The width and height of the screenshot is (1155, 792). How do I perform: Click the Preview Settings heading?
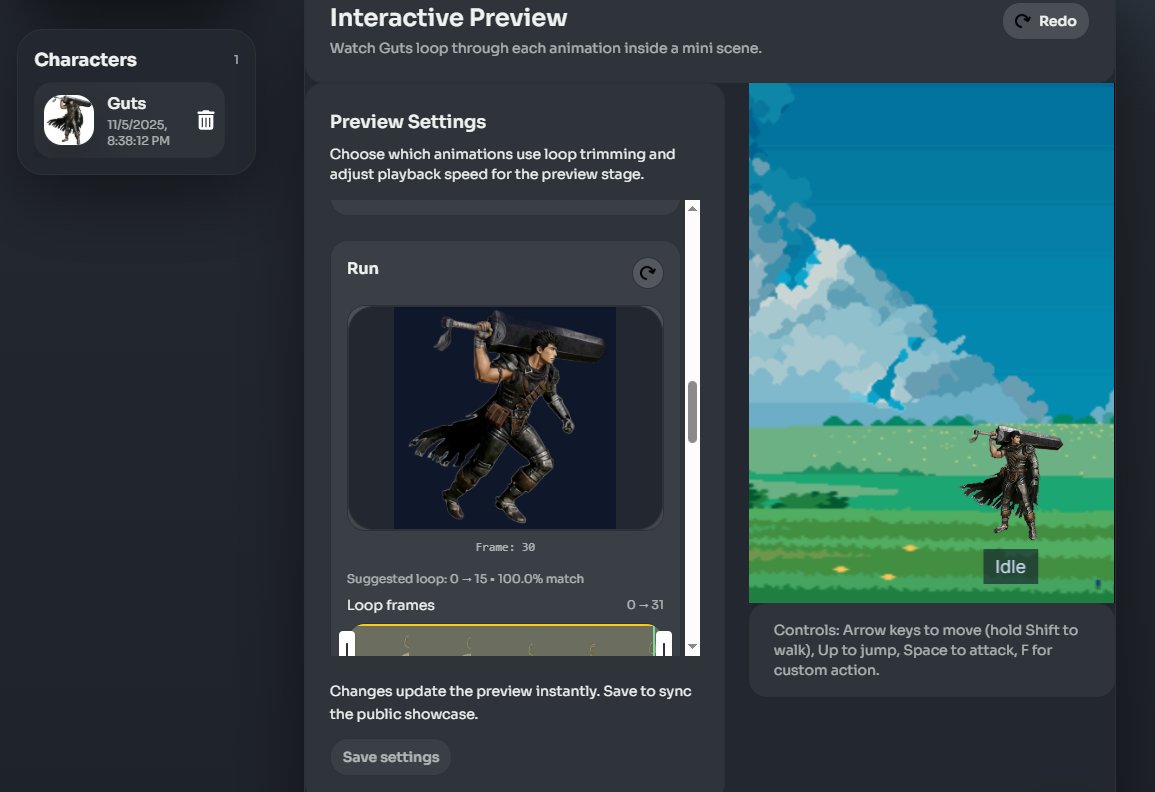(407, 122)
